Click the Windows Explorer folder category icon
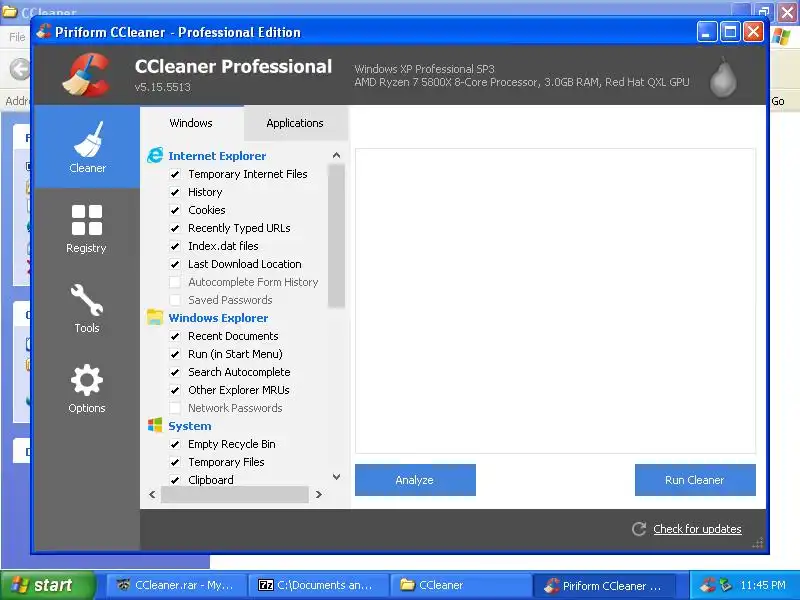 (155, 317)
